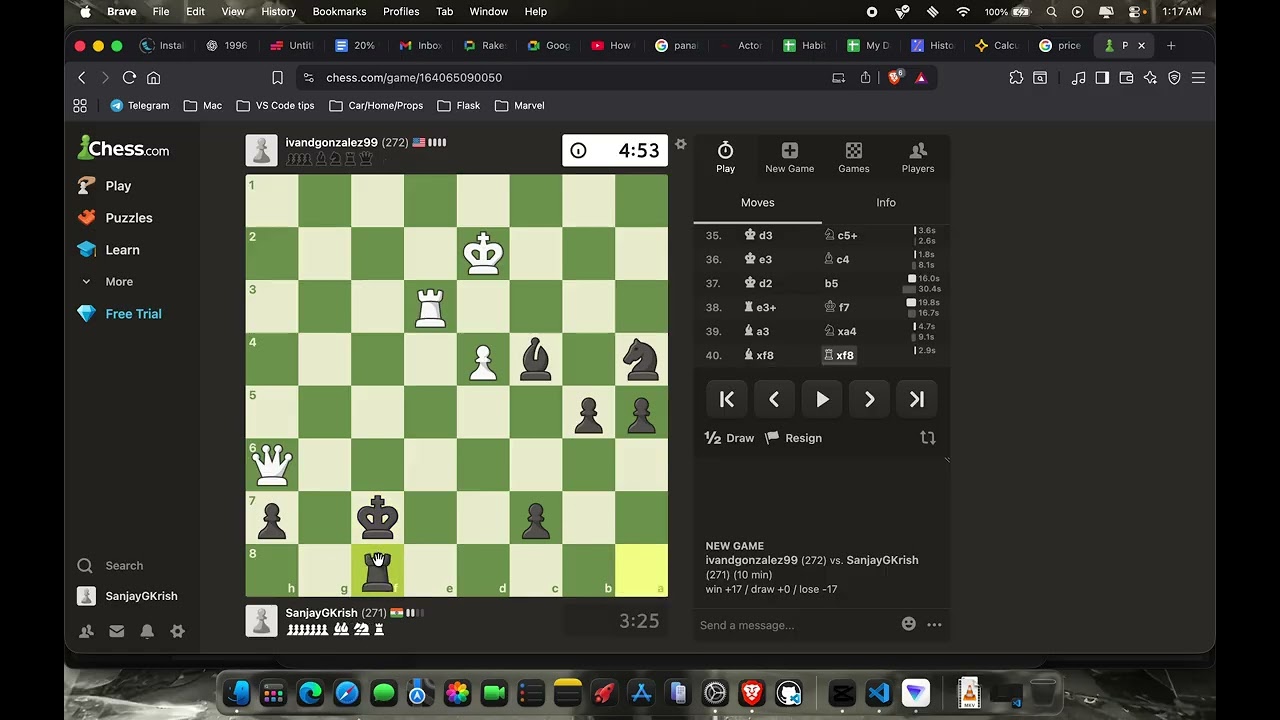Open the friends icon in sidebar
The image size is (1280, 720).
86,631
